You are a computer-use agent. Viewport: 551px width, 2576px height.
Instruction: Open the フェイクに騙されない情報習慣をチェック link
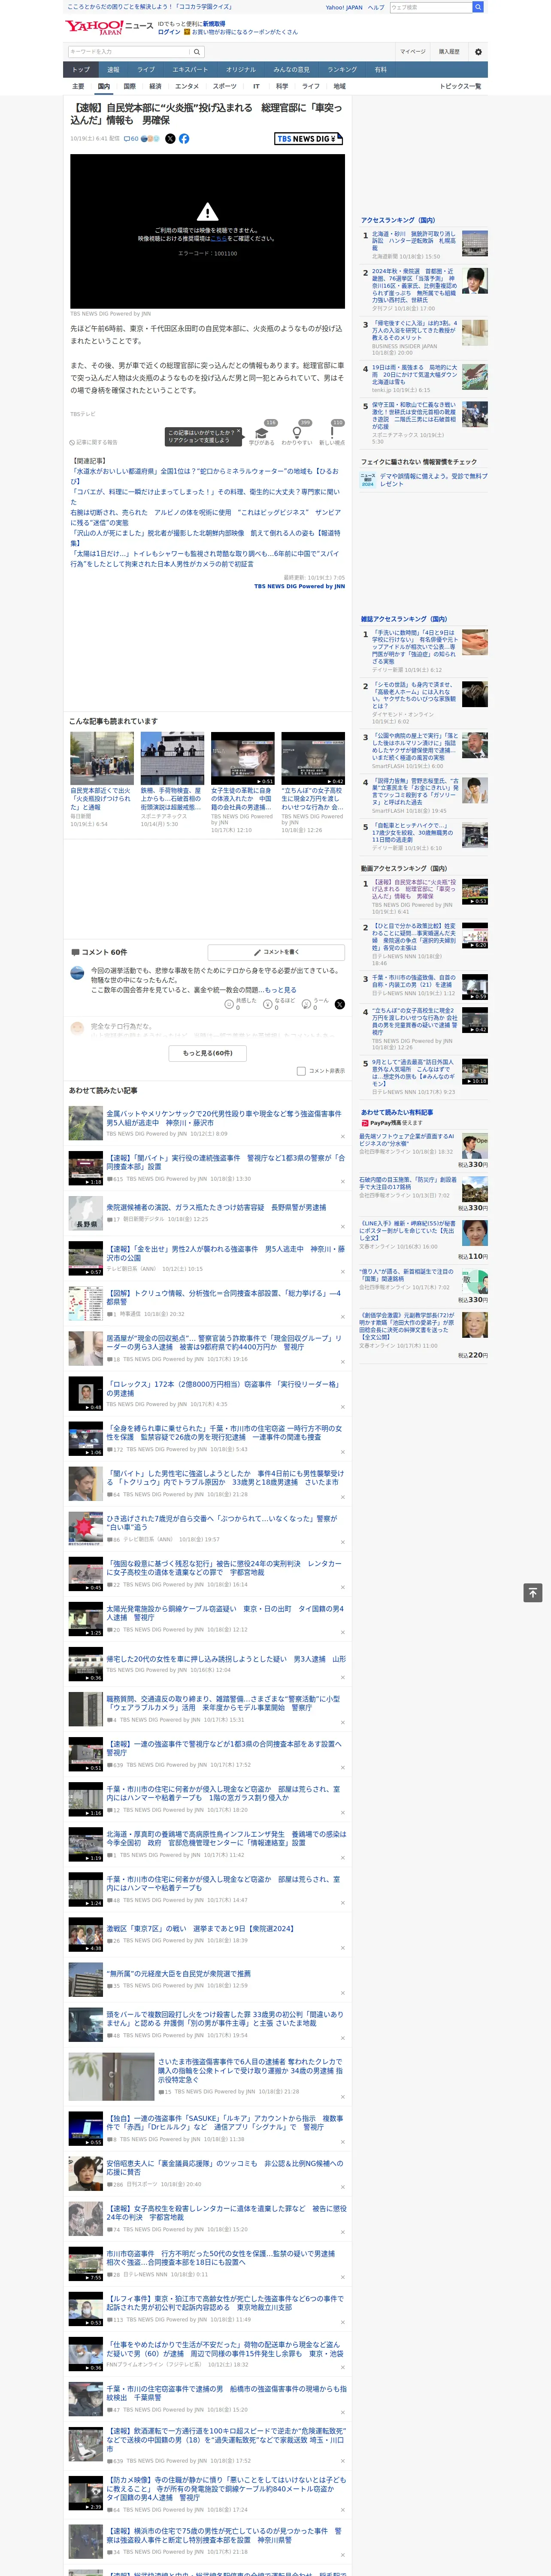click(x=419, y=461)
